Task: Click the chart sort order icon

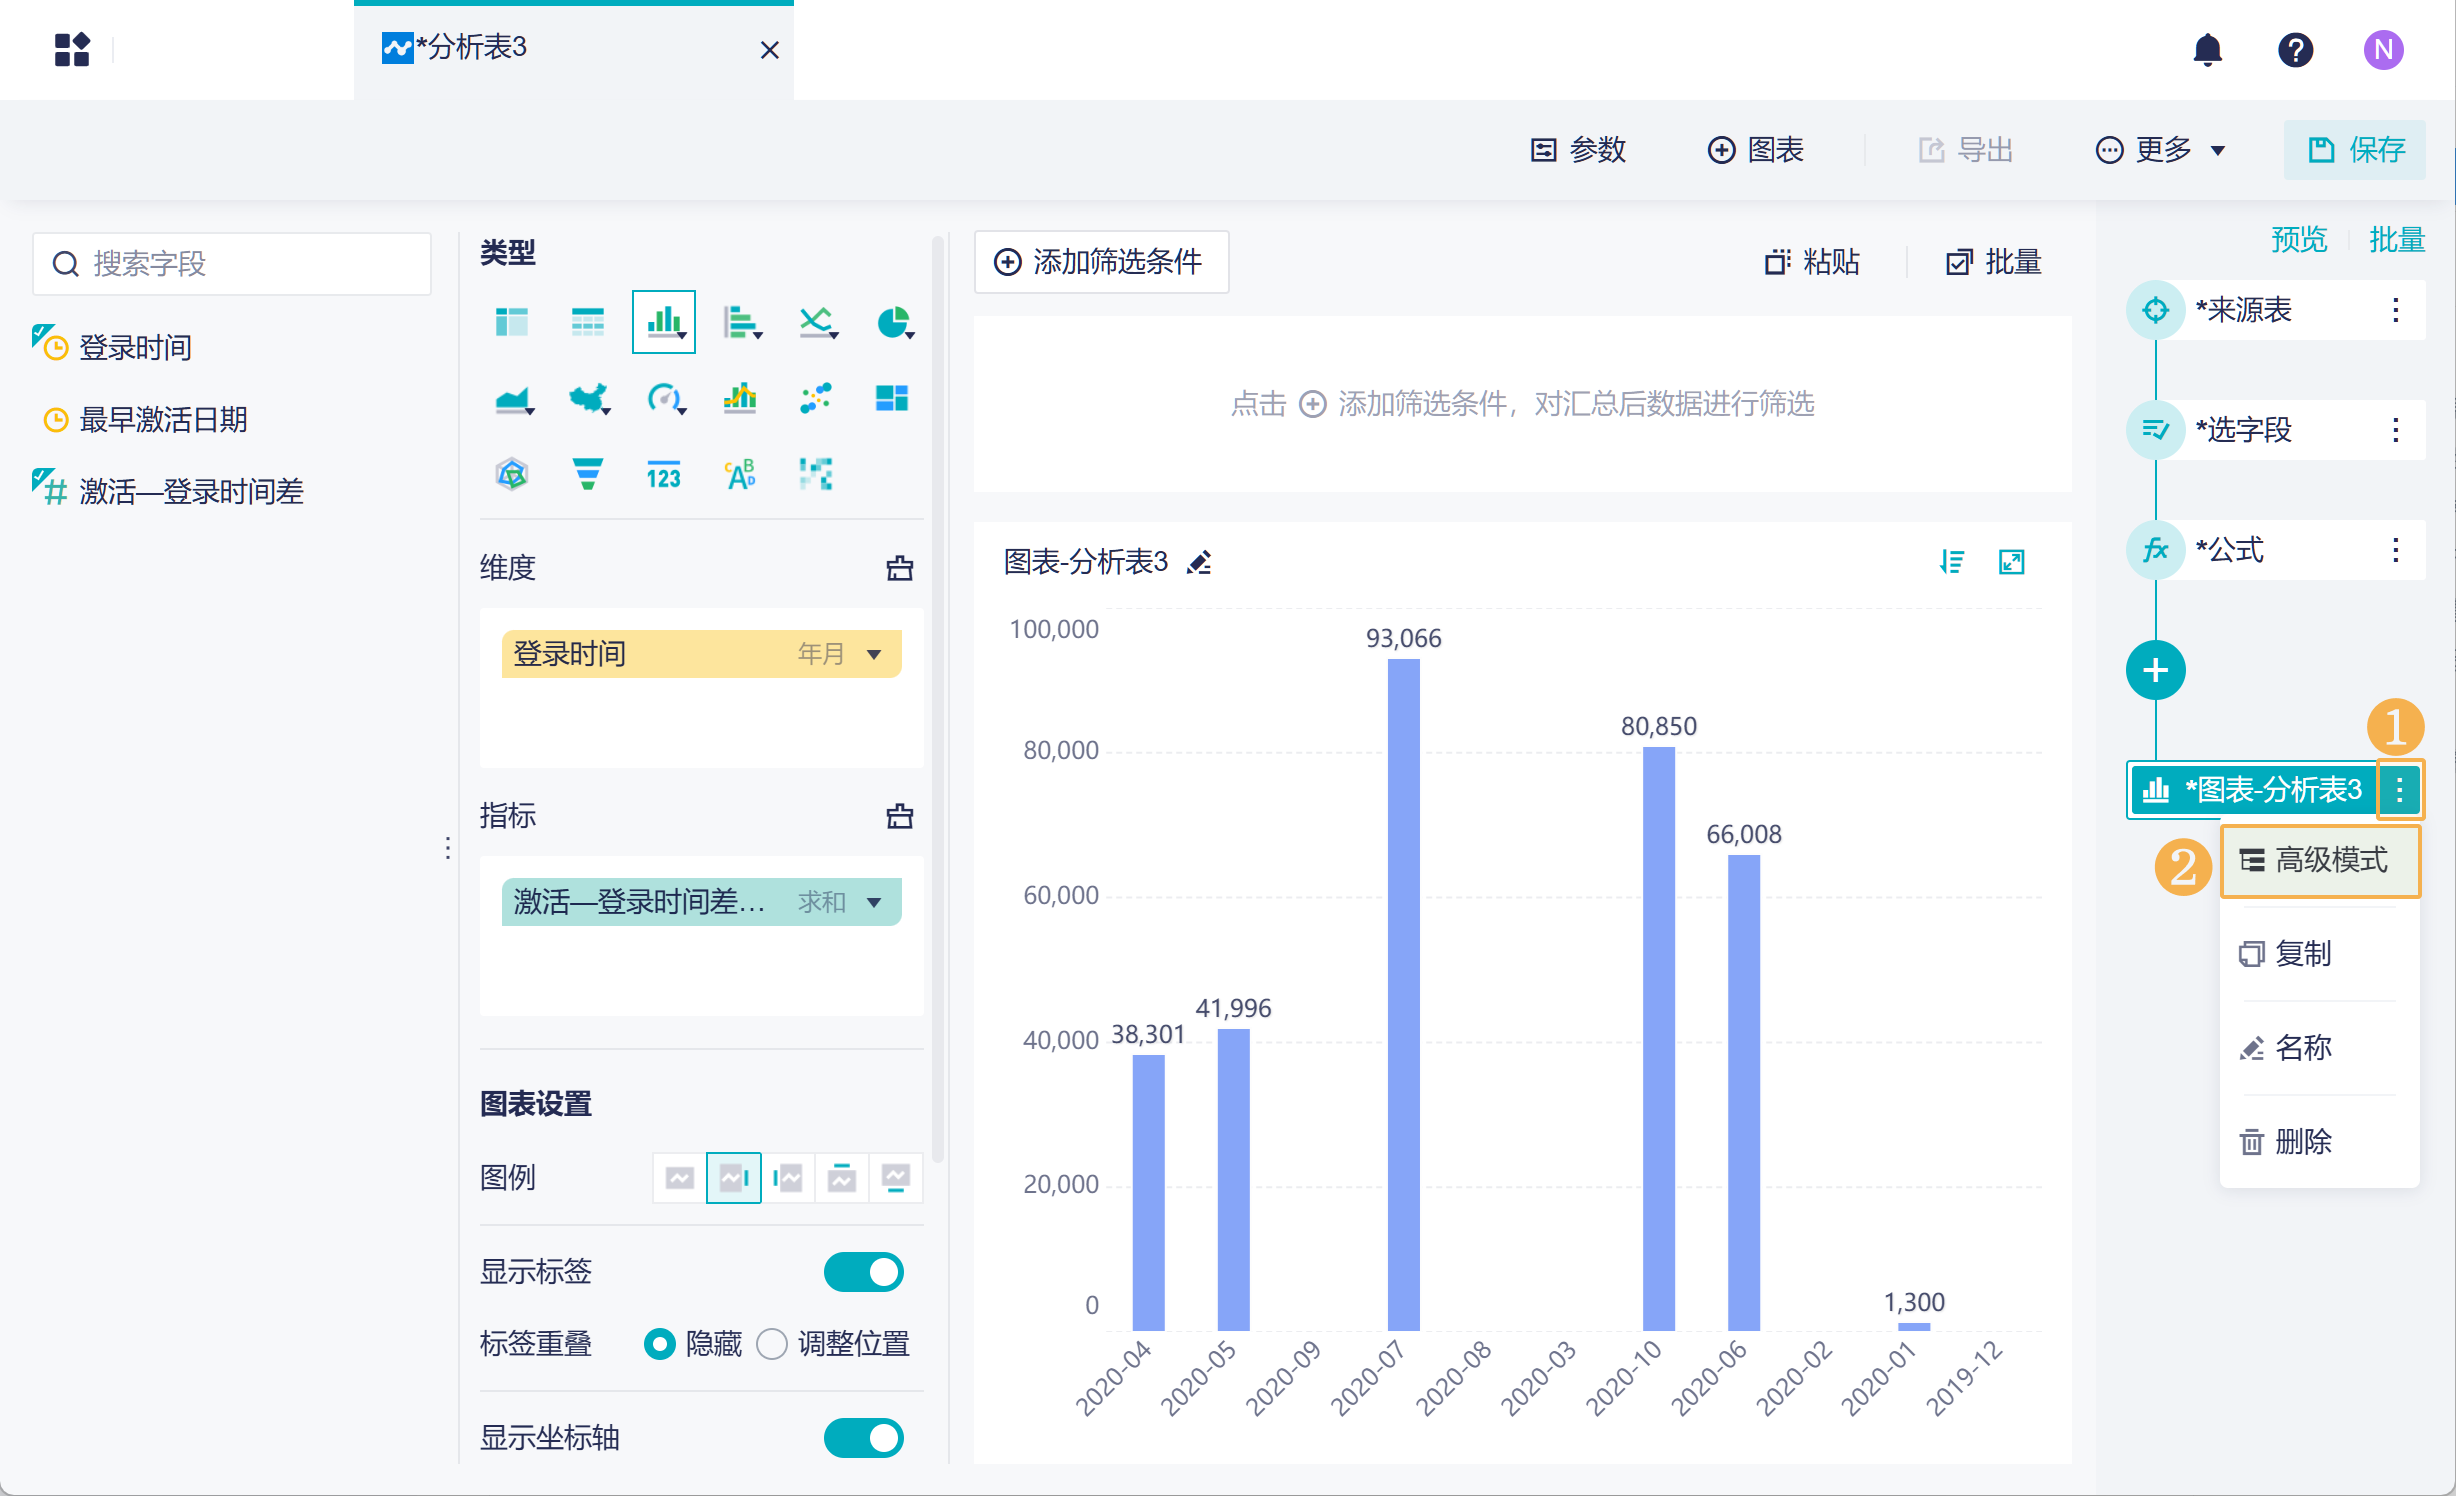Action: click(x=1951, y=562)
